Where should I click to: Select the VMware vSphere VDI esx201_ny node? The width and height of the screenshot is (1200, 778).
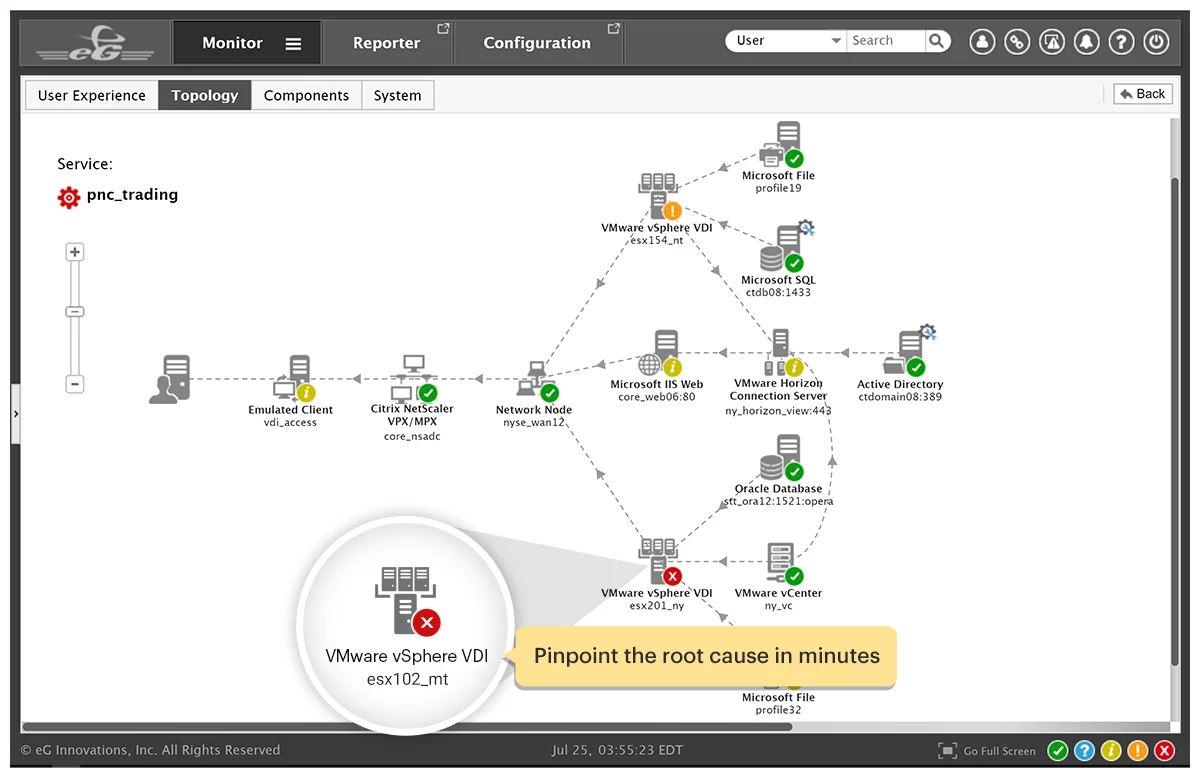[659, 561]
